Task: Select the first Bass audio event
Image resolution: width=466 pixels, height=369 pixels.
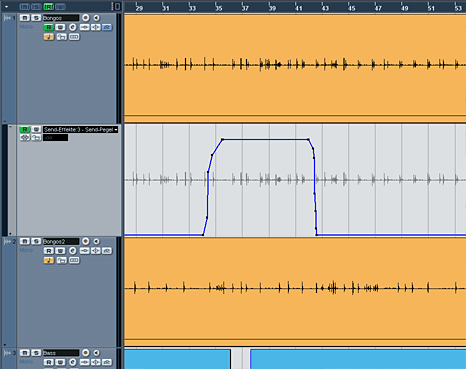Action: pos(177,359)
